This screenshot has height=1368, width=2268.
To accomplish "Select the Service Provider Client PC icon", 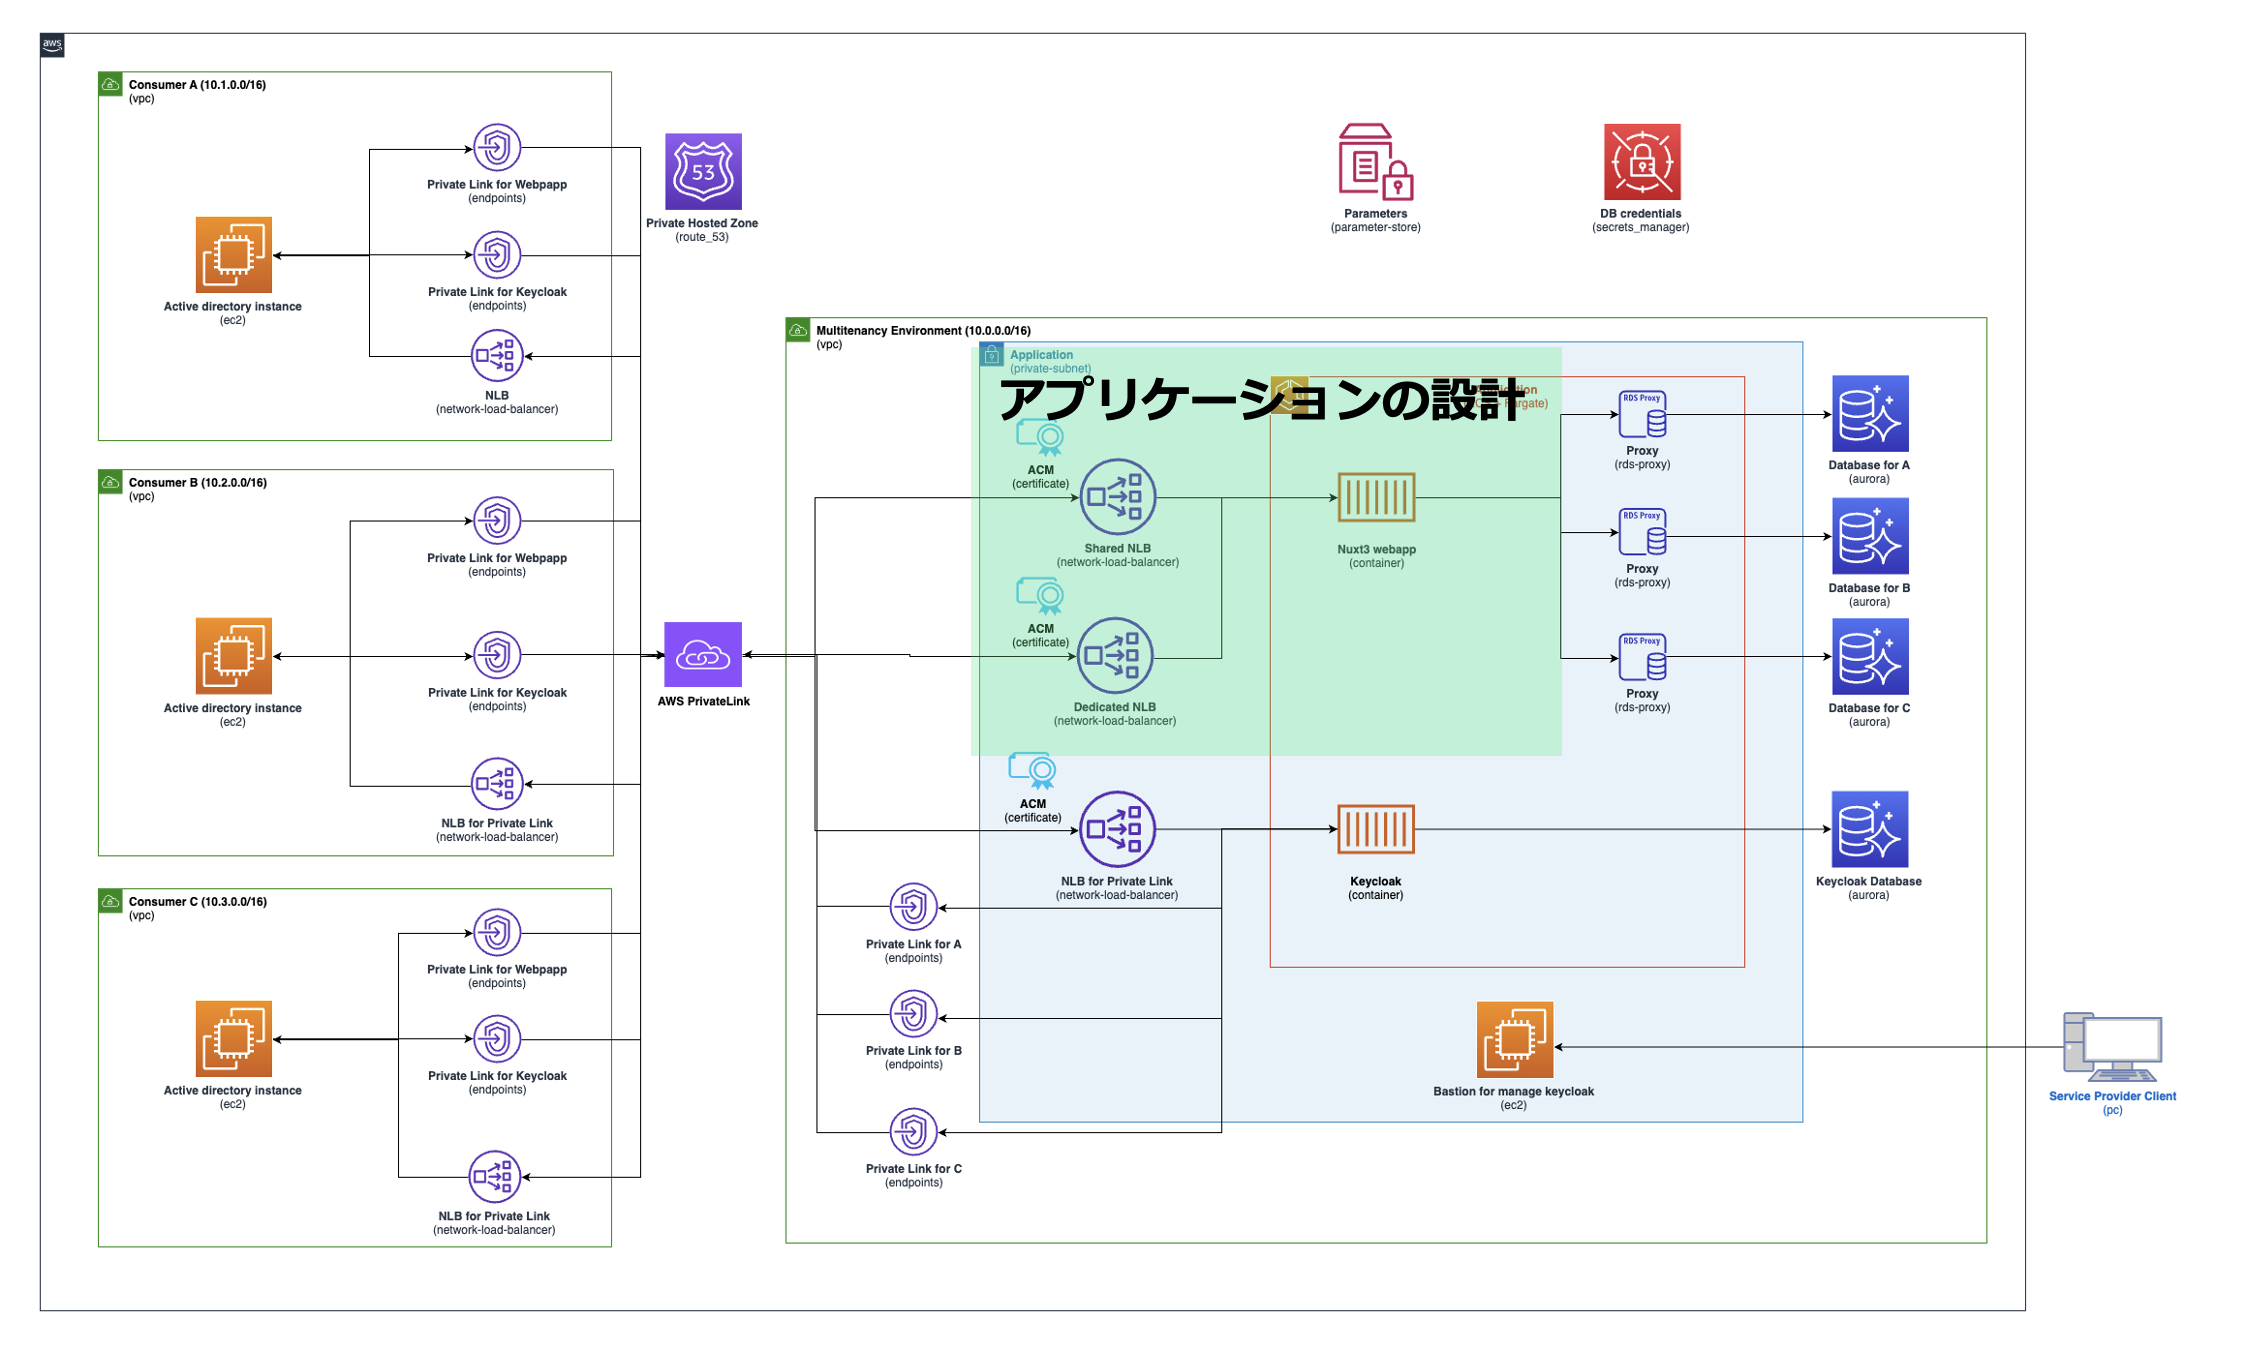I will tap(2112, 1047).
